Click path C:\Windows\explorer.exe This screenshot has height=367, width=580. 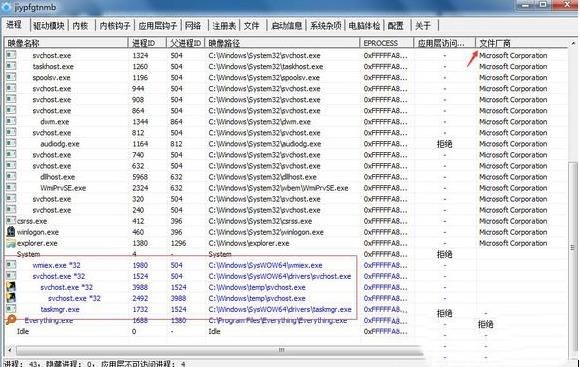pyautogui.click(x=249, y=243)
